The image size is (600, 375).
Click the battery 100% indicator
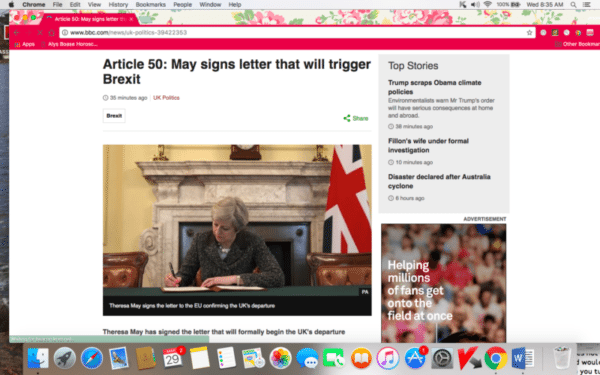(x=508, y=5)
